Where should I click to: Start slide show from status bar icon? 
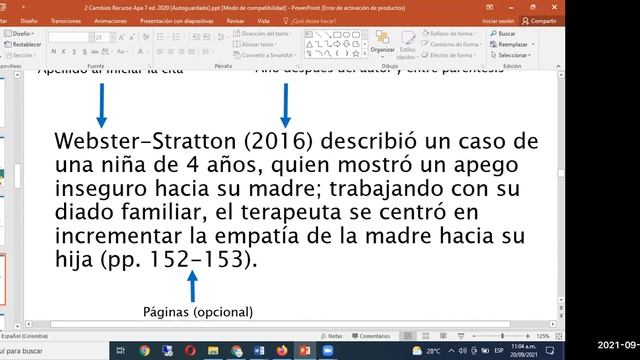[x=461, y=336]
